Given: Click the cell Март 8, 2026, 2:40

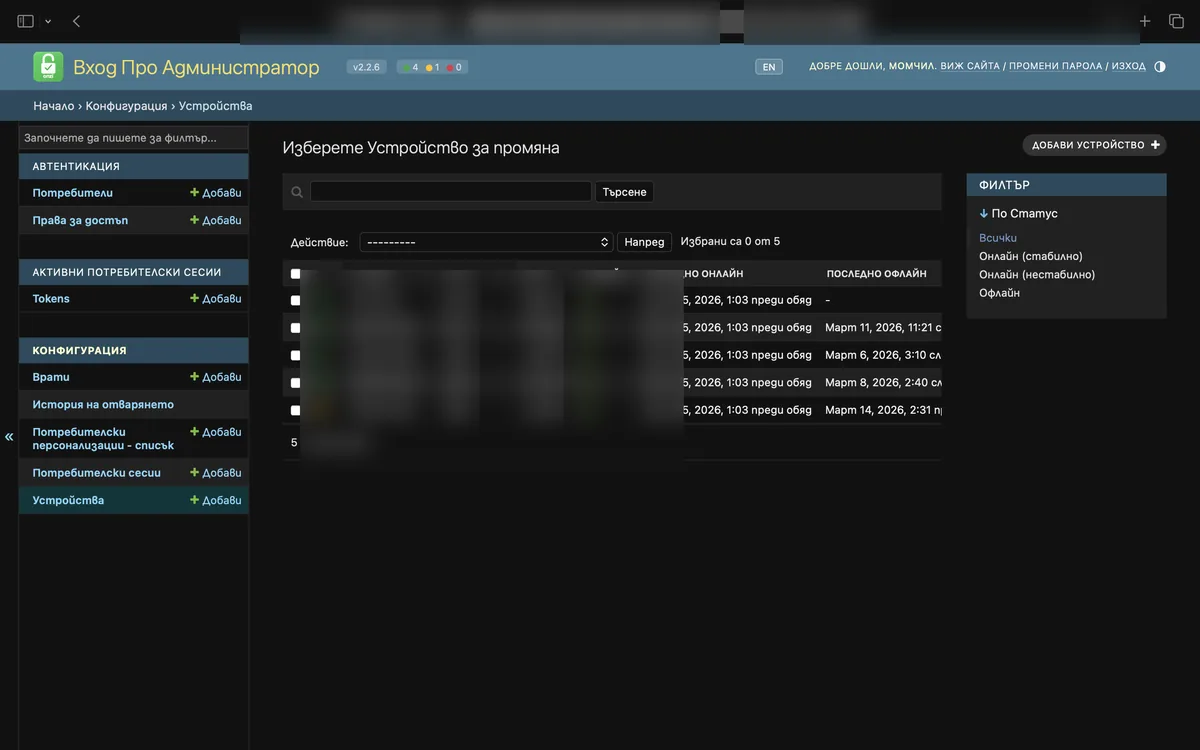Looking at the screenshot, I should point(883,383).
